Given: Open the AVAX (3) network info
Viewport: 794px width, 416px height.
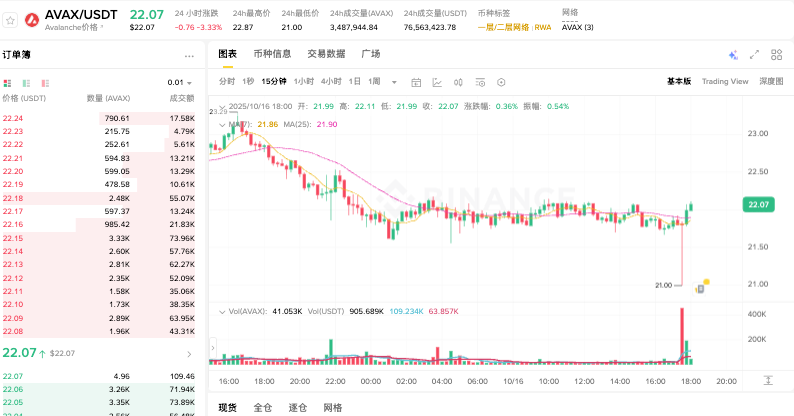Looking at the screenshot, I should coord(577,27).
